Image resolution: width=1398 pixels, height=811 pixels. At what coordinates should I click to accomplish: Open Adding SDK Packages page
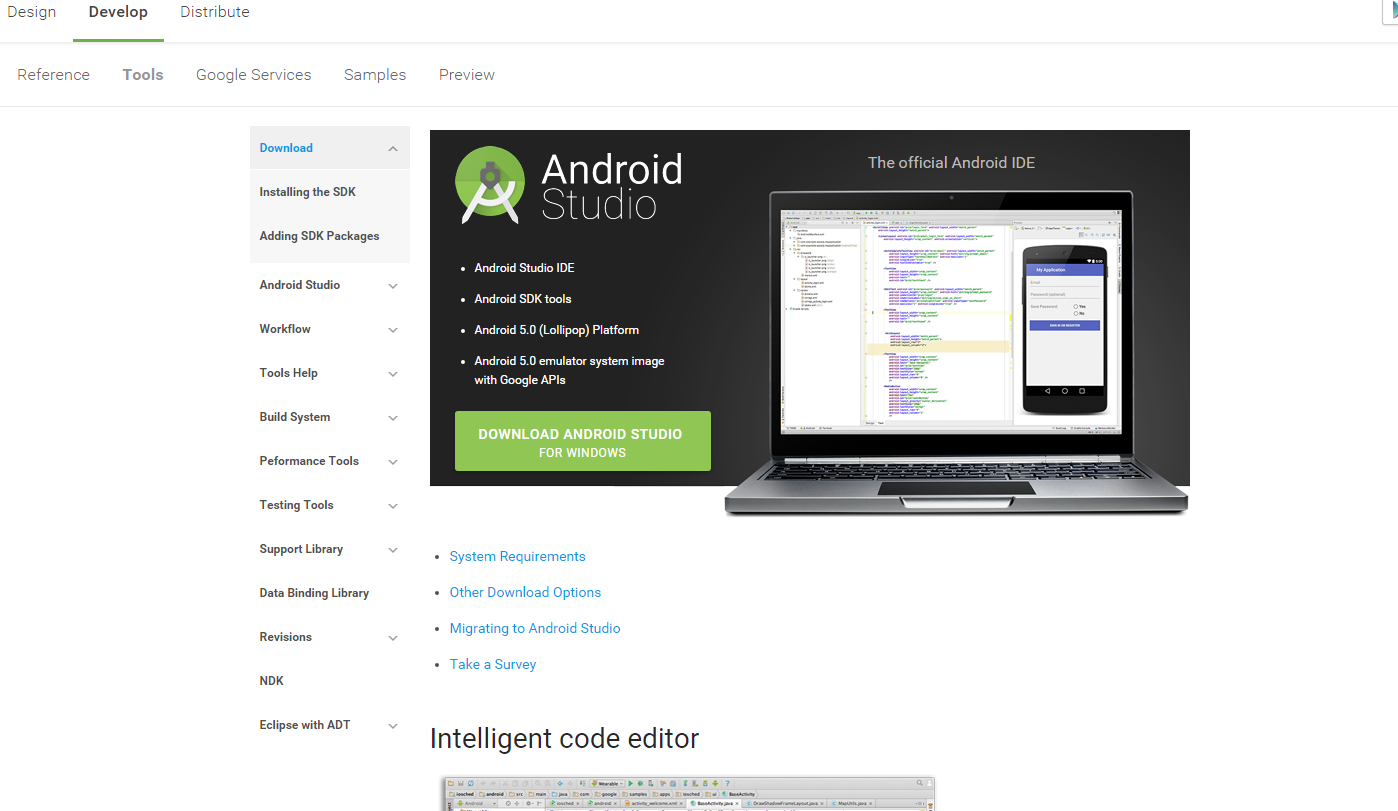pyautogui.click(x=319, y=236)
